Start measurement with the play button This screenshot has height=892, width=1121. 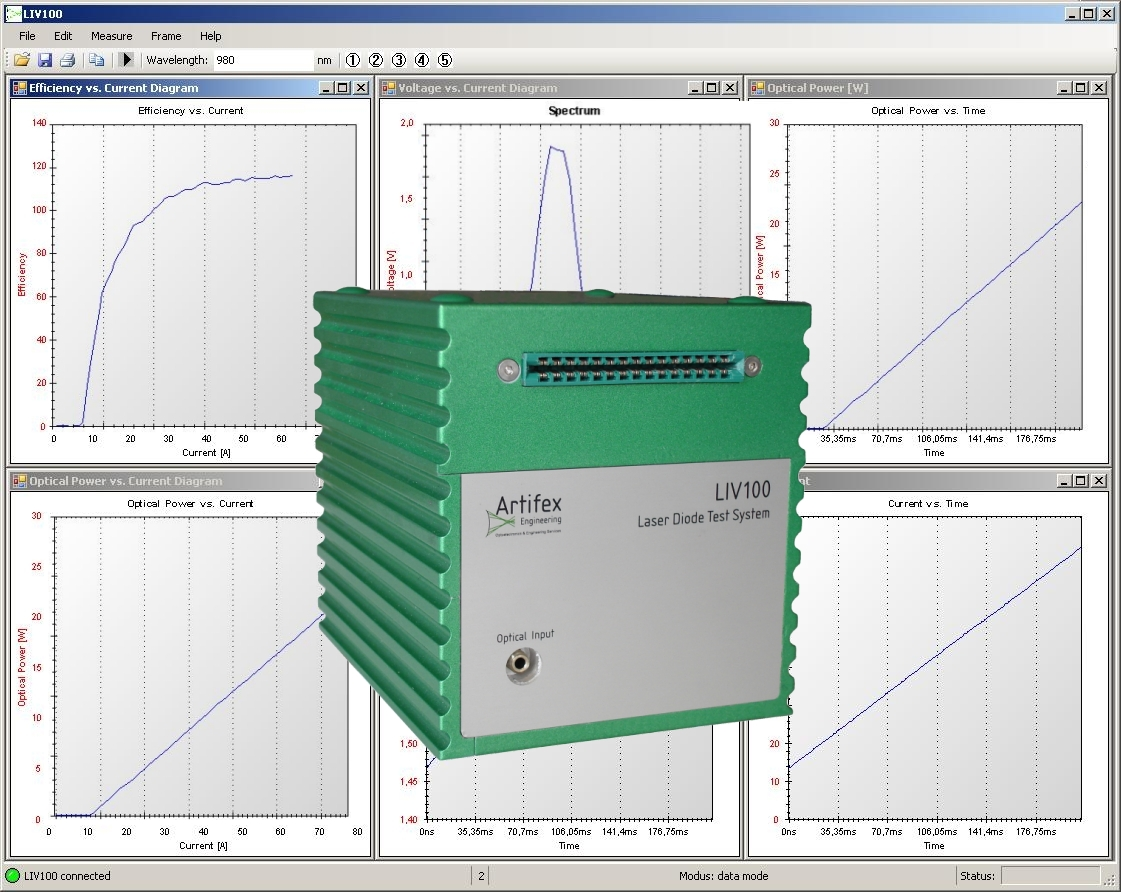127,60
